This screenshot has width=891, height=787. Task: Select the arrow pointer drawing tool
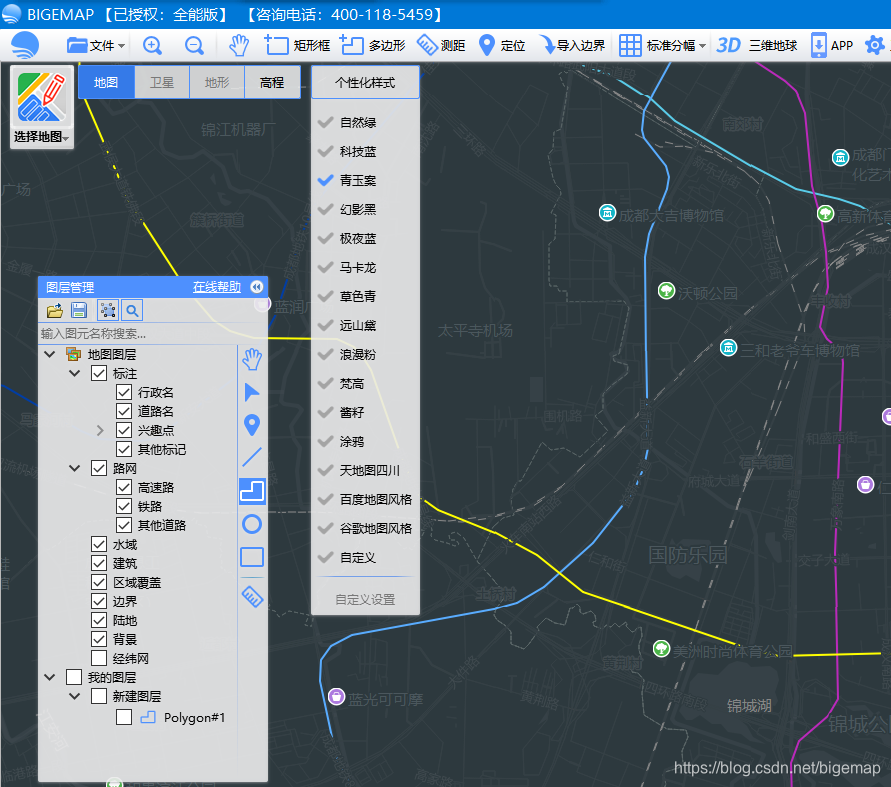(252, 392)
